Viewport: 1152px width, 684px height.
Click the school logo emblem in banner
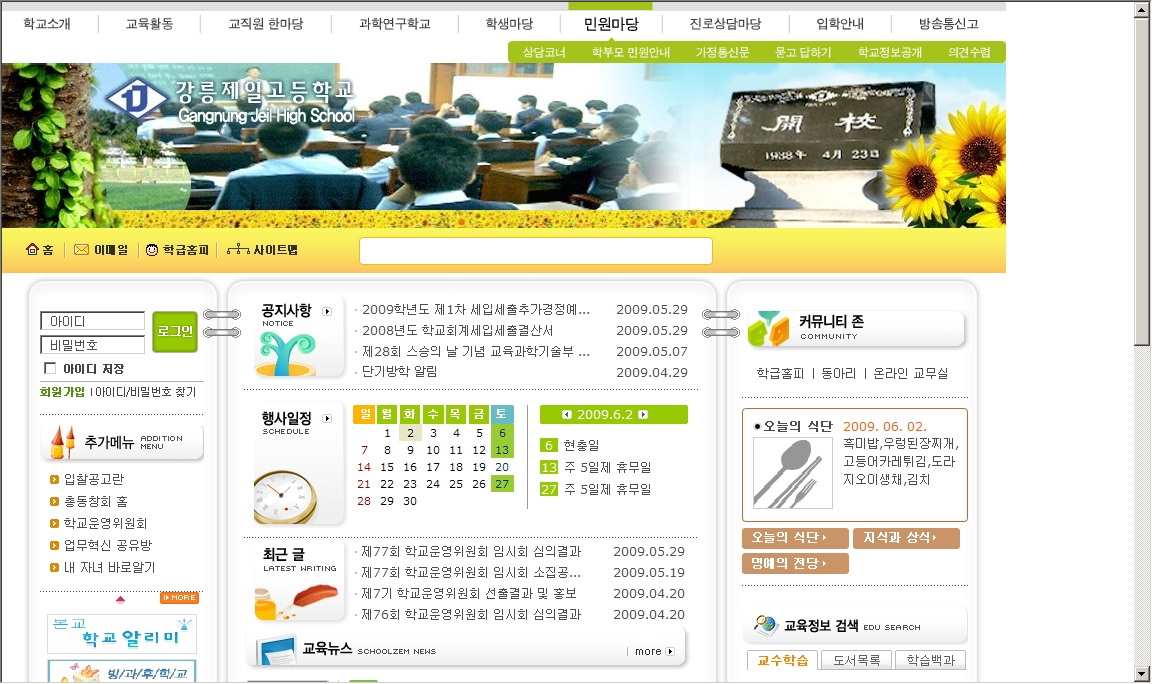coord(135,97)
